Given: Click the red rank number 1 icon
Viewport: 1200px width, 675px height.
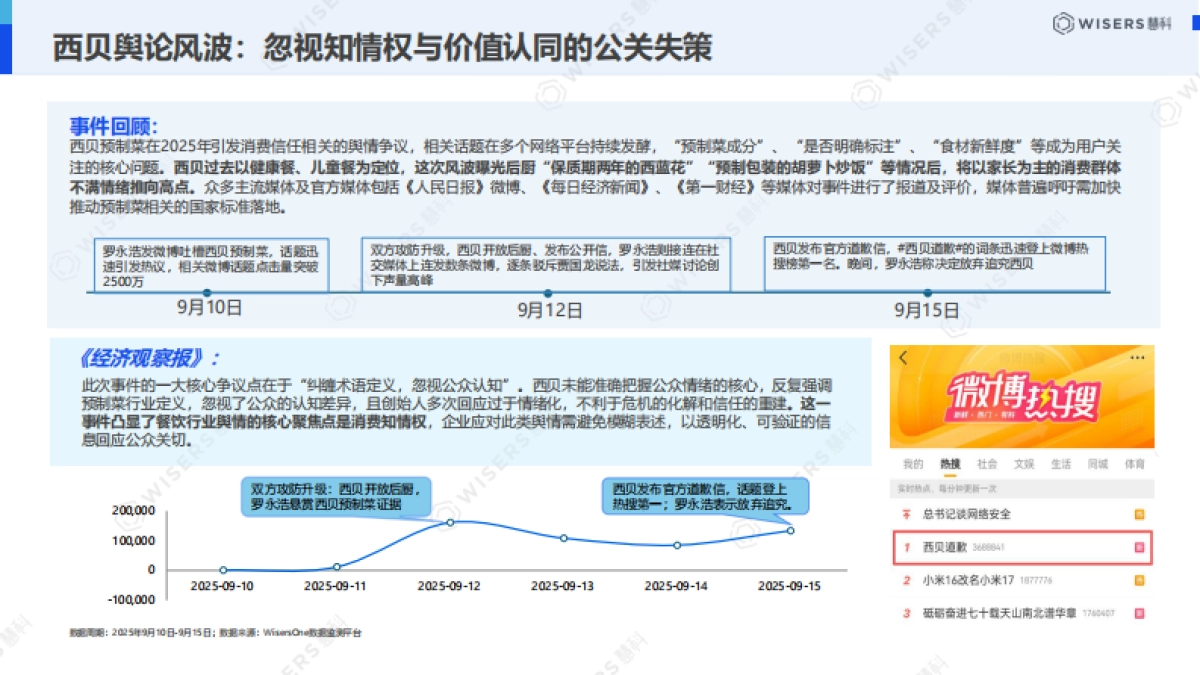Looking at the screenshot, I should tap(907, 546).
